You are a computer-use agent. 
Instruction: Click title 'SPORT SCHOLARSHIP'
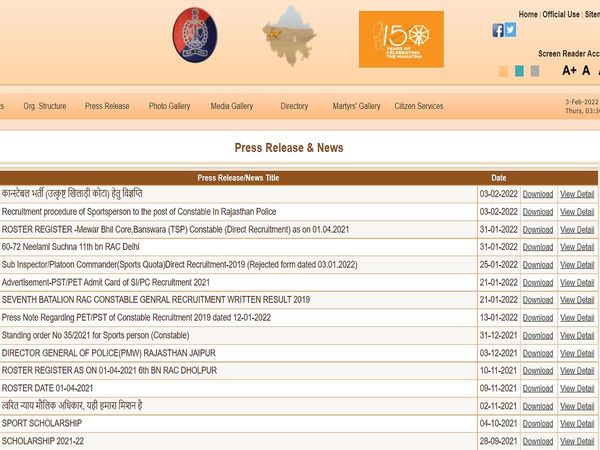point(42,423)
